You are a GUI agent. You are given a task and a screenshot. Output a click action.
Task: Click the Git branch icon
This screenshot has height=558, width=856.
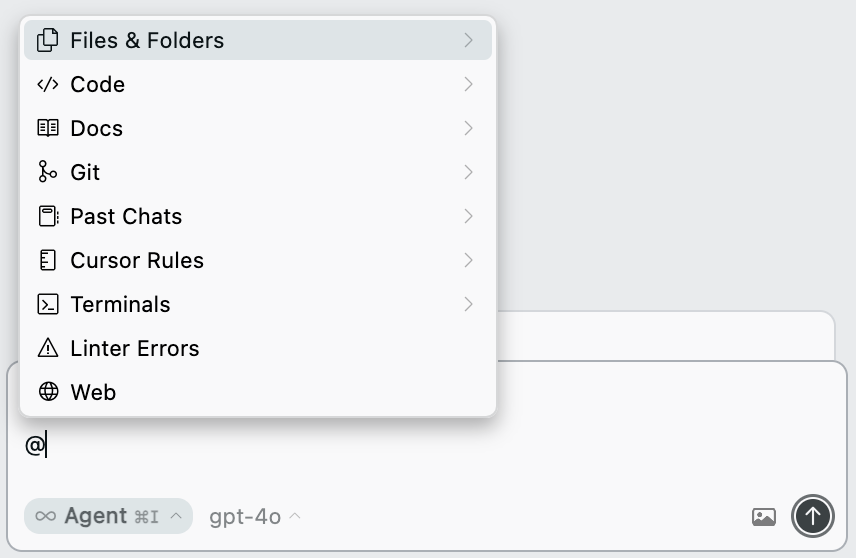pyautogui.click(x=47, y=173)
